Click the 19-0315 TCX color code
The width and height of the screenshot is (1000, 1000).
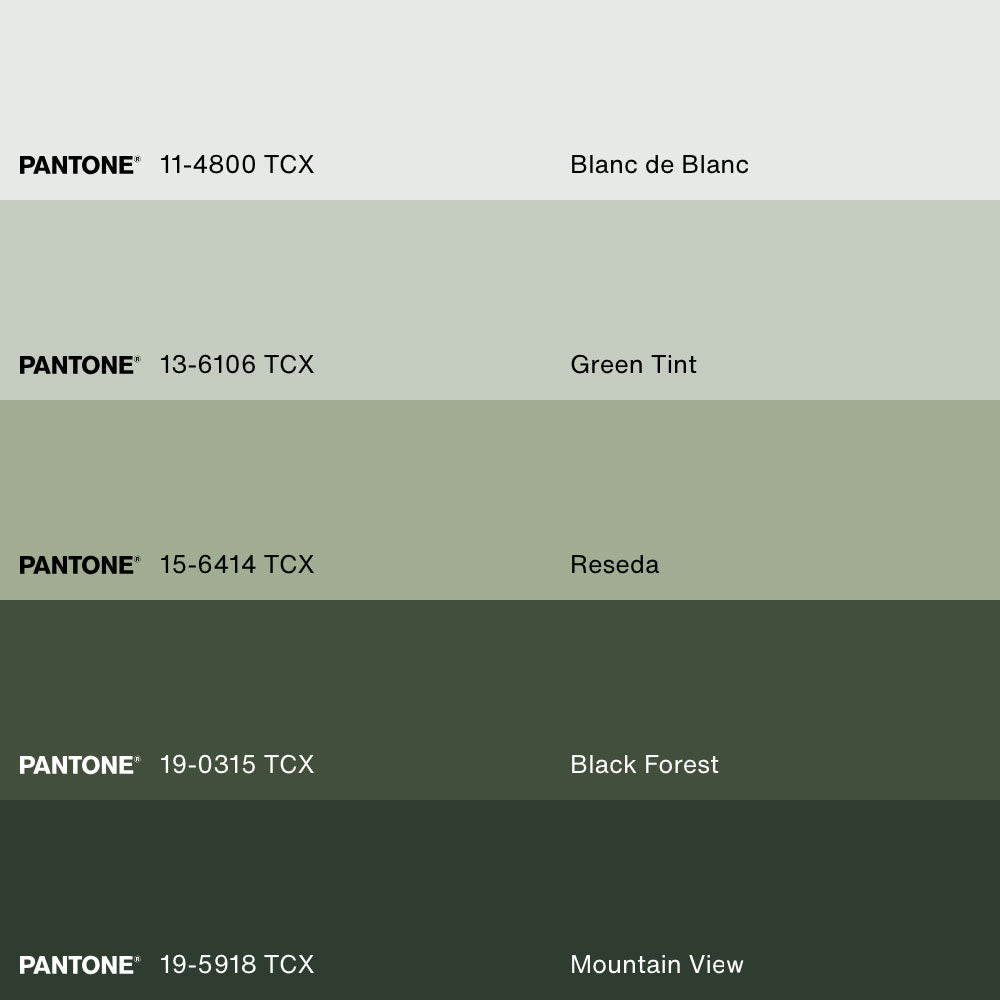click(237, 765)
